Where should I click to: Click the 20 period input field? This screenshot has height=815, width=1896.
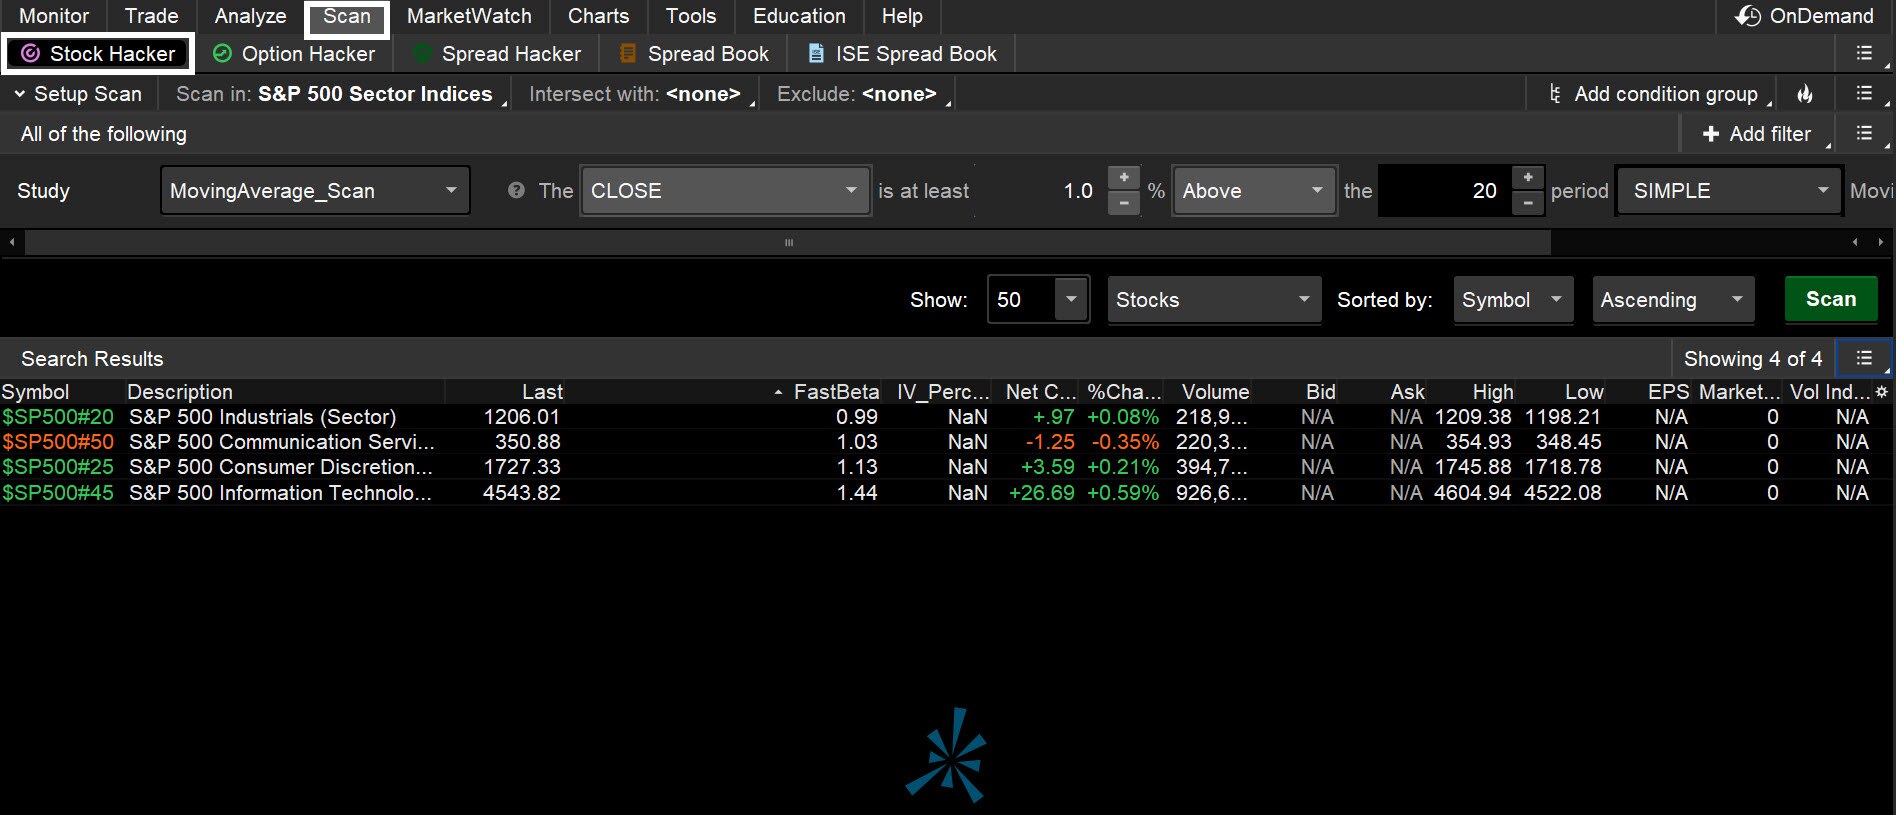pyautogui.click(x=1445, y=191)
